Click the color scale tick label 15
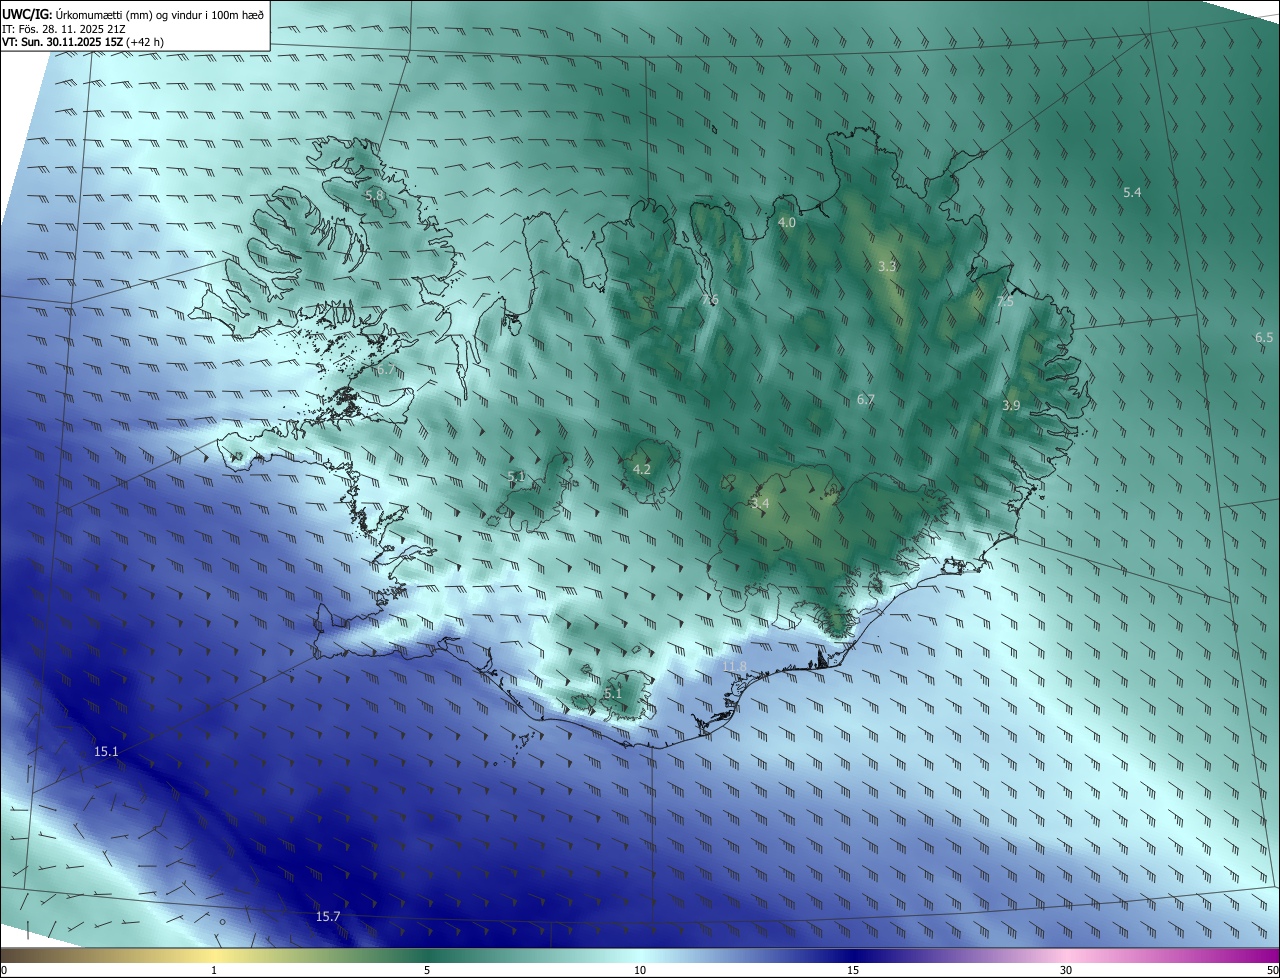The image size is (1280, 978). click(853, 970)
